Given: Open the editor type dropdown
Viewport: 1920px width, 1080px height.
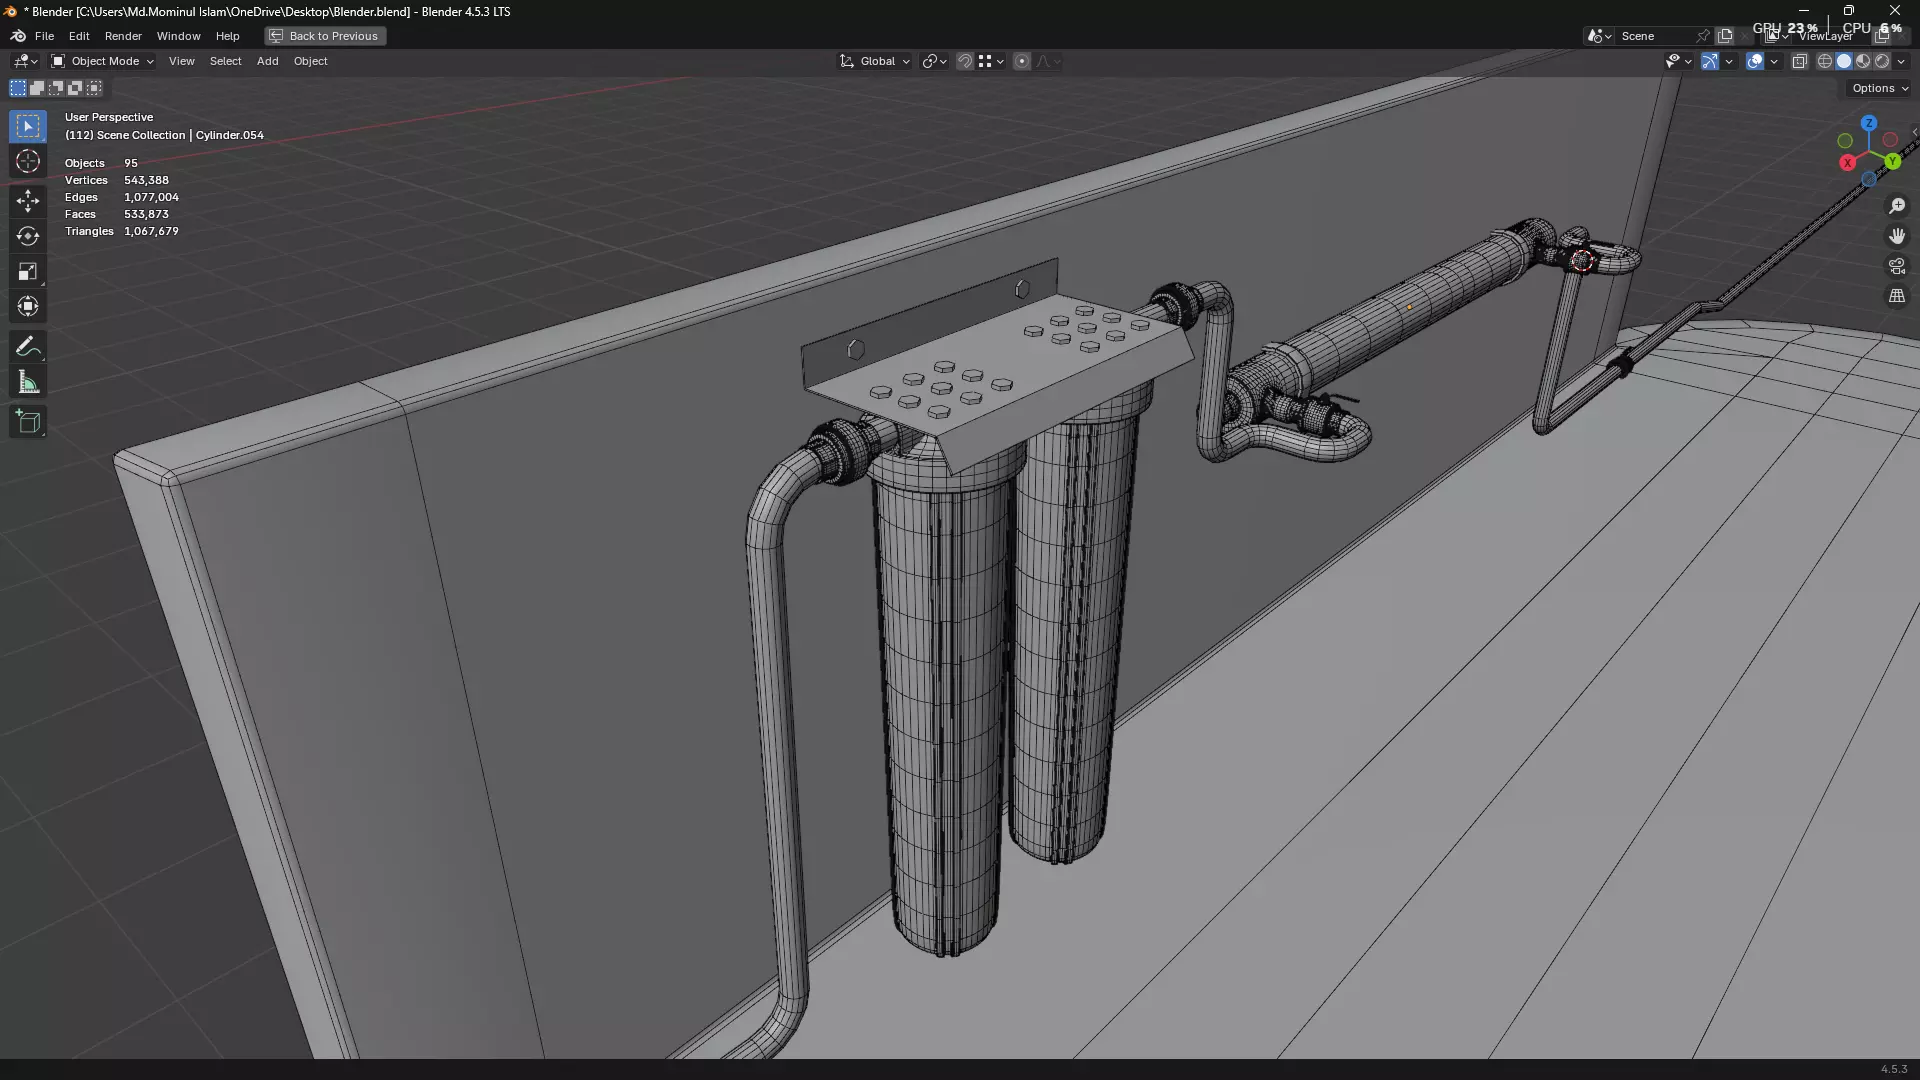Looking at the screenshot, I should [25, 61].
